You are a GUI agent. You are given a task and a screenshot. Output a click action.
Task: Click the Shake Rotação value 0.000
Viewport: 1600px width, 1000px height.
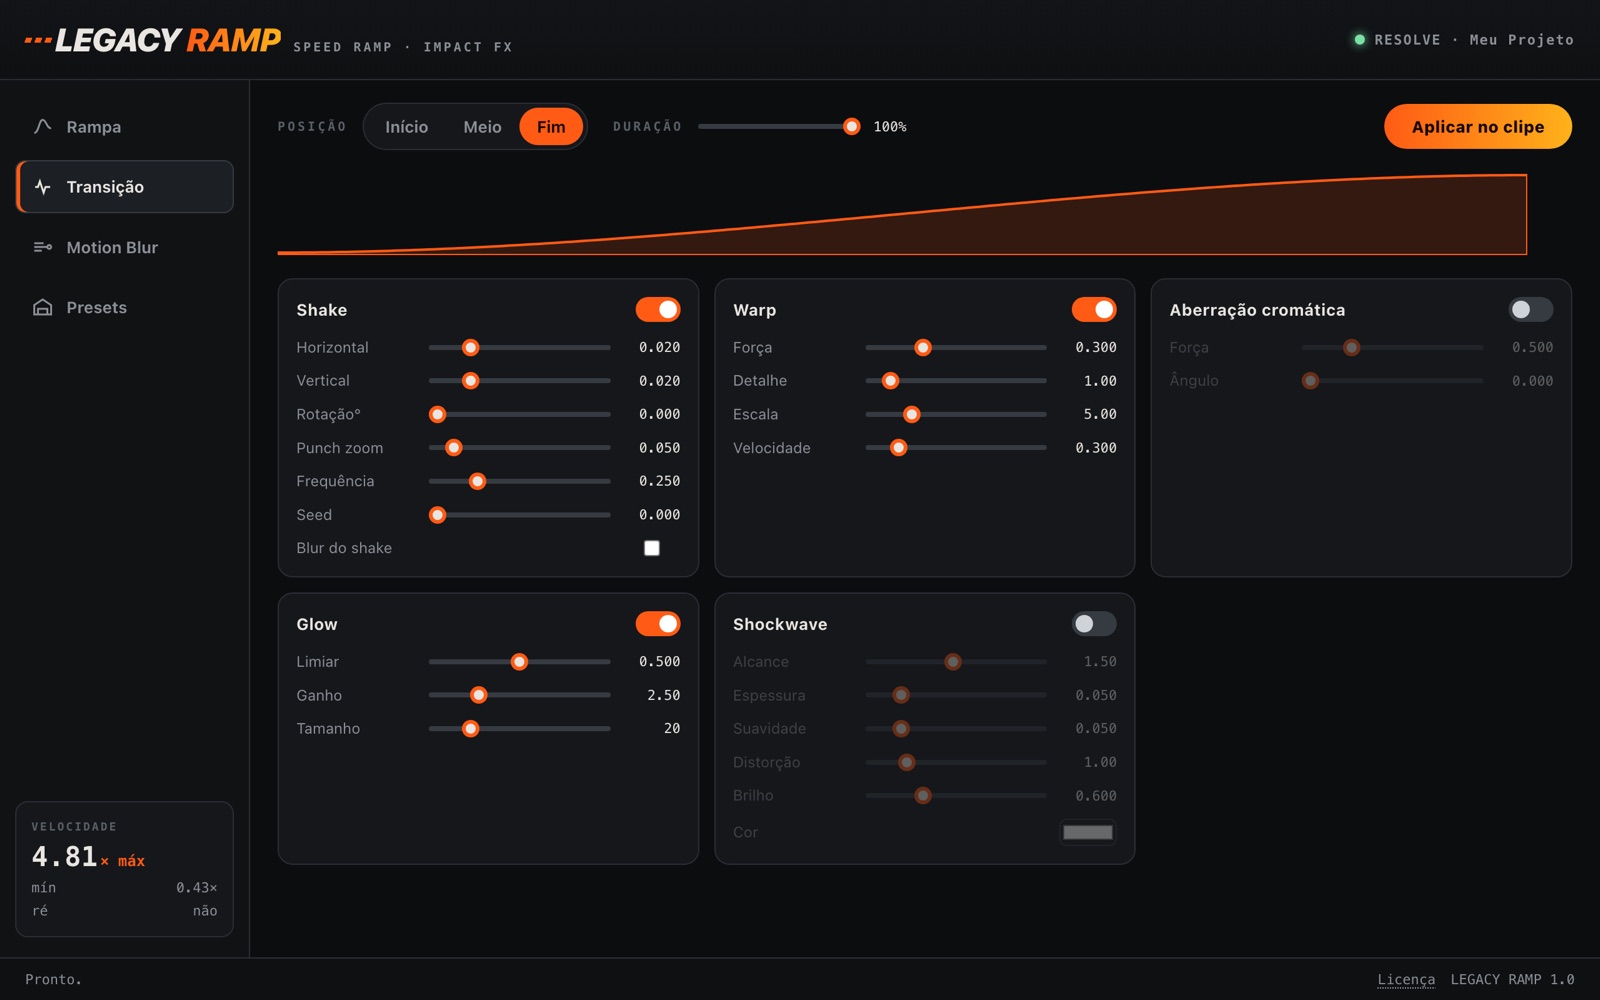pyautogui.click(x=659, y=414)
